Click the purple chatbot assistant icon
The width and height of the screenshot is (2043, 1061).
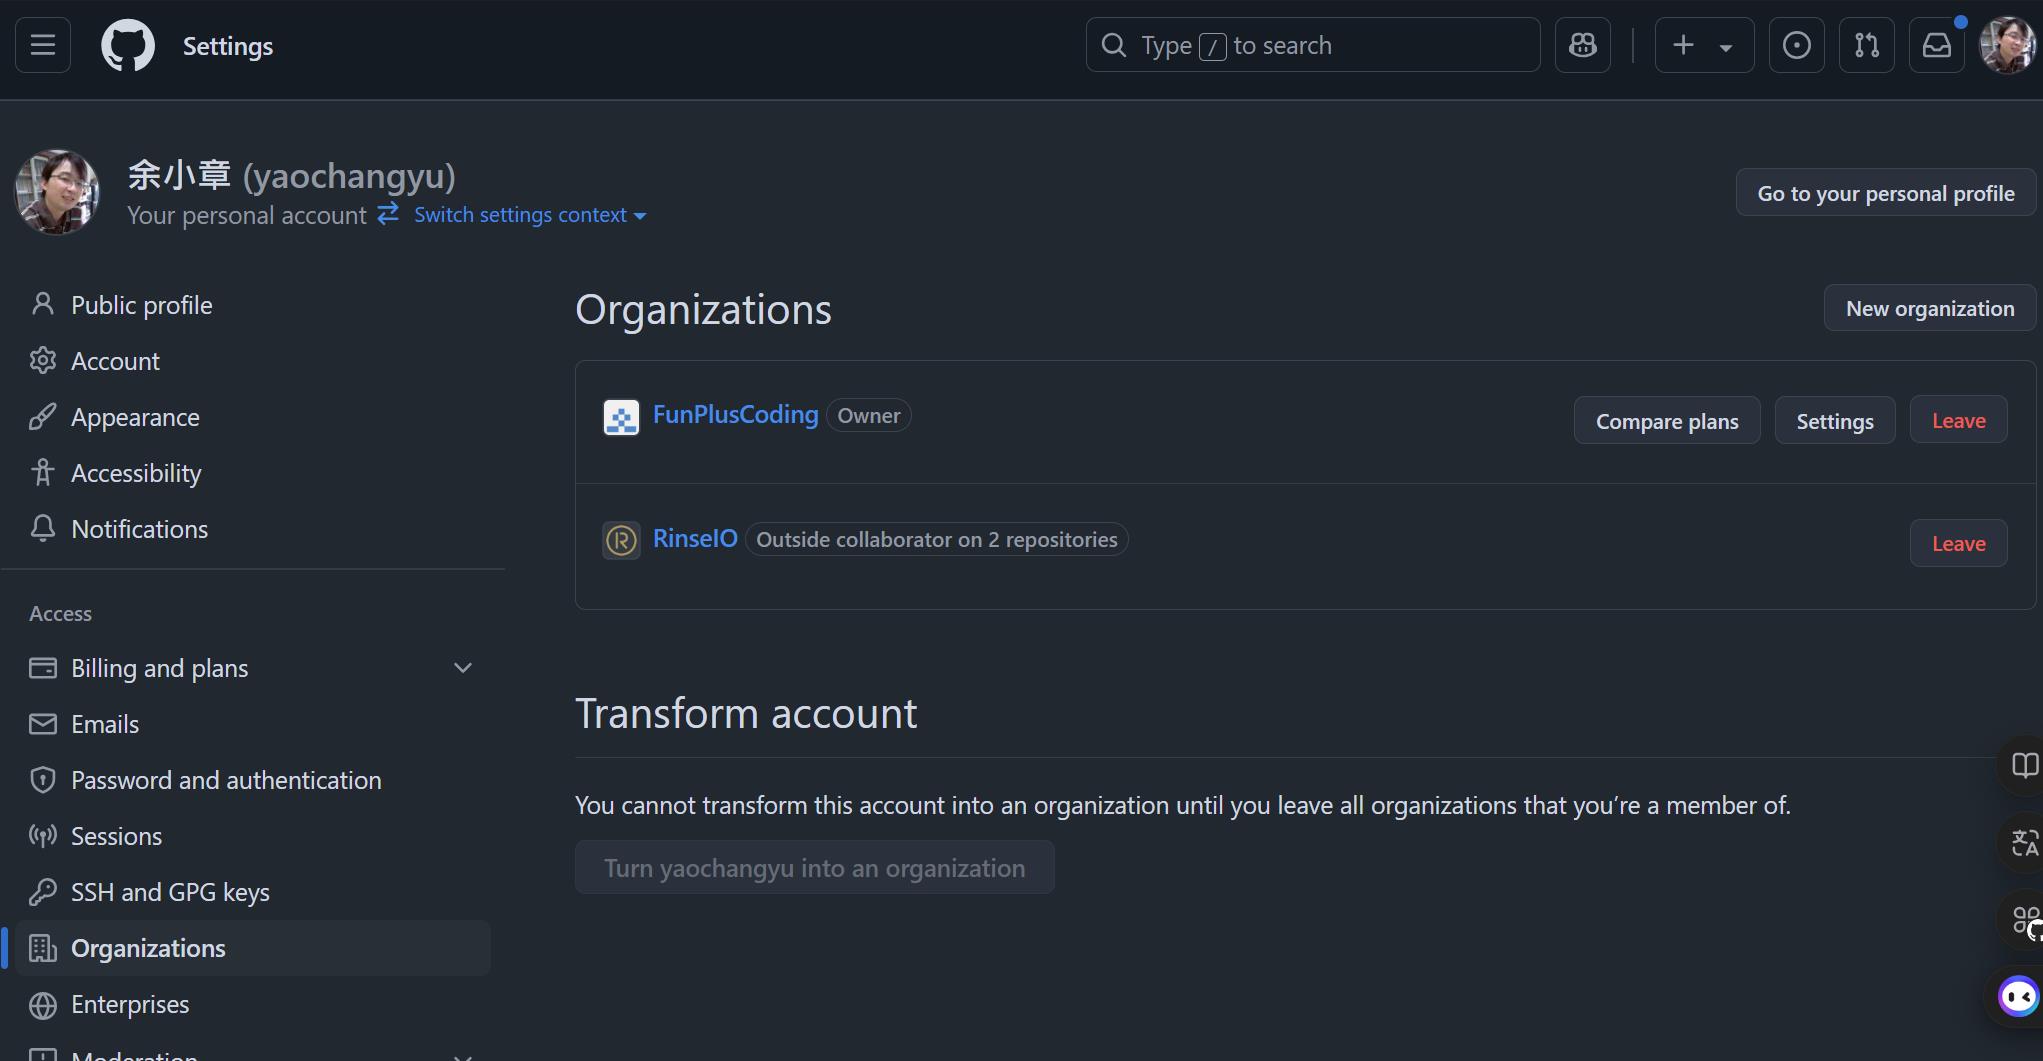[x=2018, y=997]
